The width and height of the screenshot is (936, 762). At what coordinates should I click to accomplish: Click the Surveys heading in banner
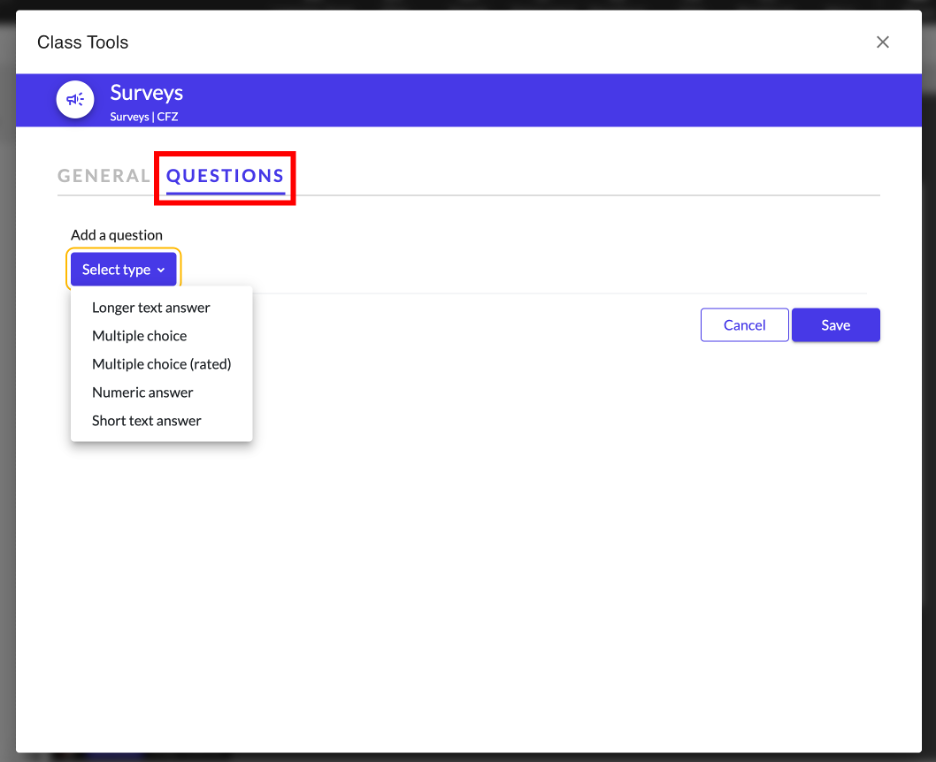coord(146,93)
